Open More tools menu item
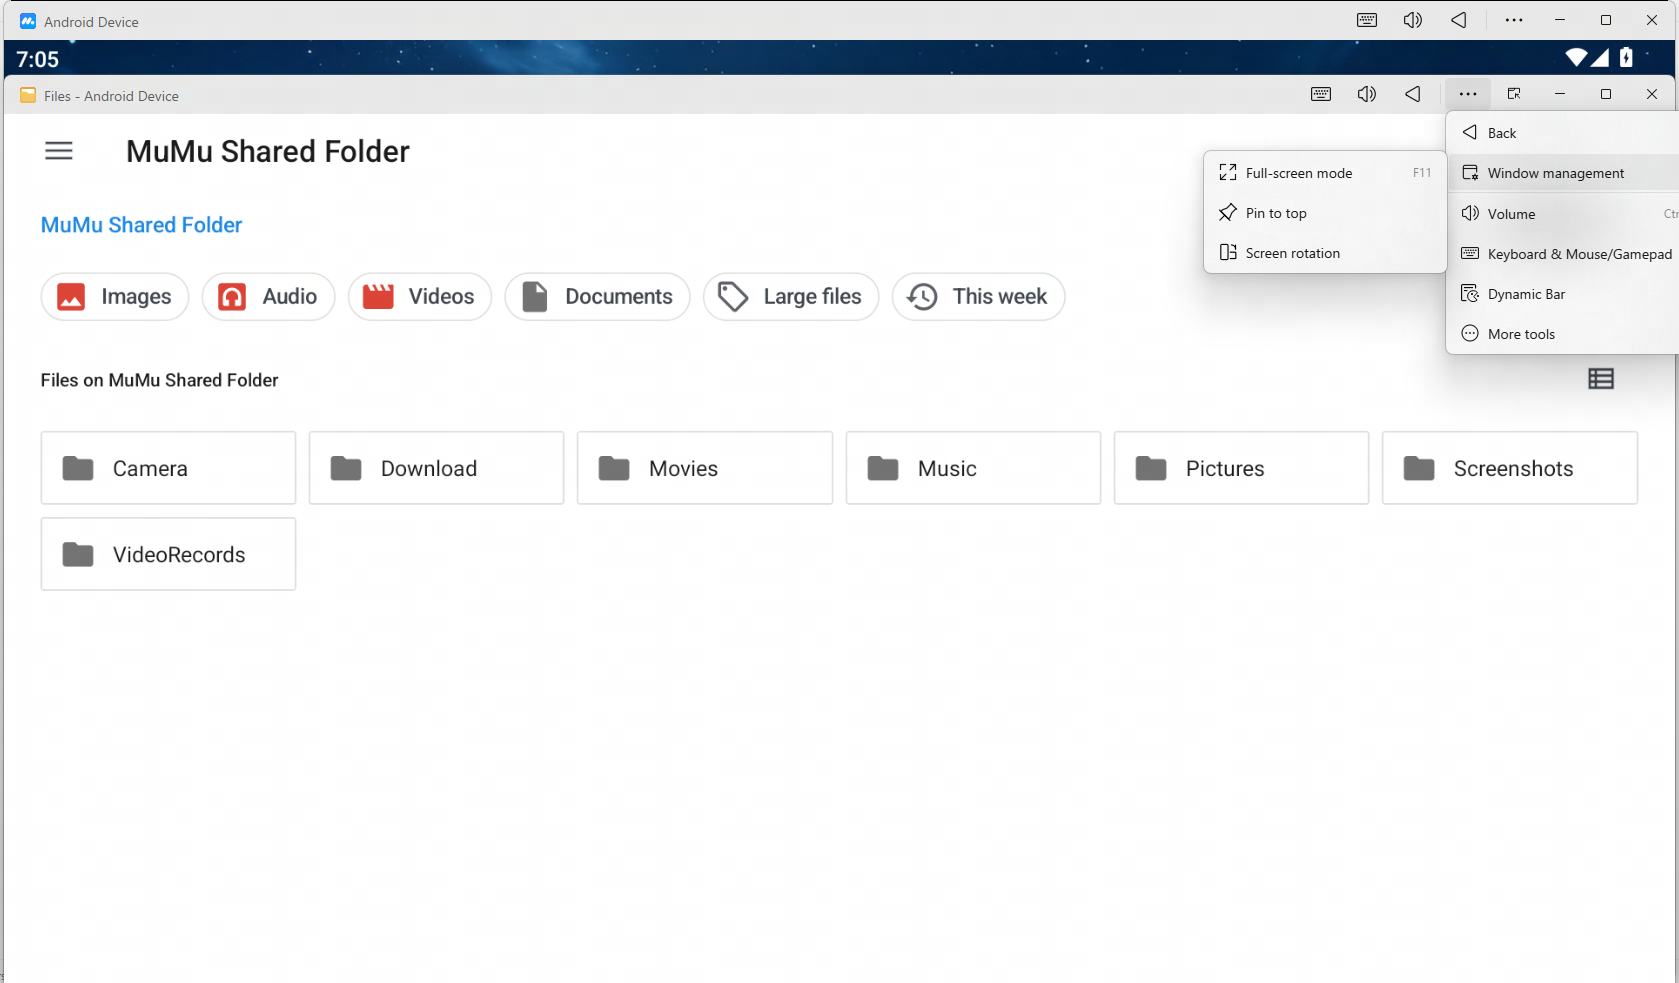Image resolution: width=1679 pixels, height=983 pixels. pyautogui.click(x=1562, y=334)
